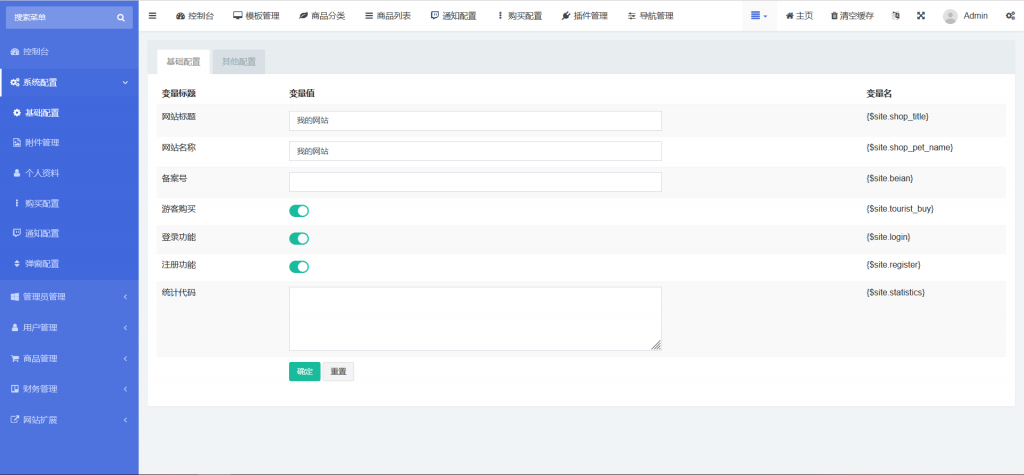The width and height of the screenshot is (1024, 475).
Task: Collapse the 系统配置 sidebar section
Action: pos(69,82)
